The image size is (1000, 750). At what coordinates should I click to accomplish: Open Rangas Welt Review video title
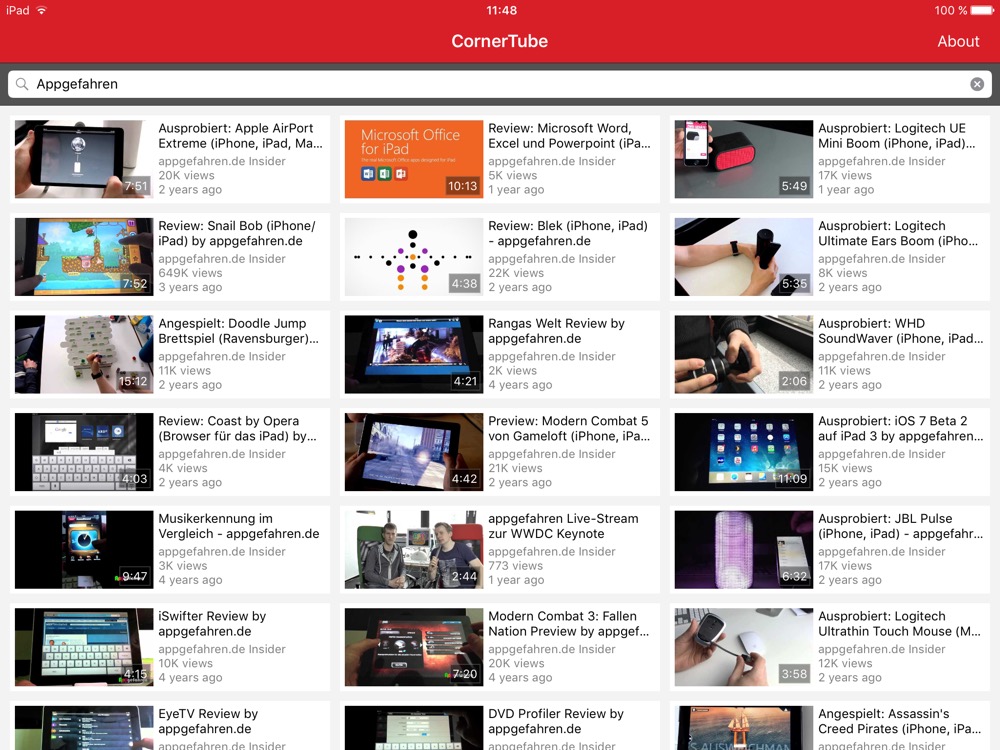(556, 331)
